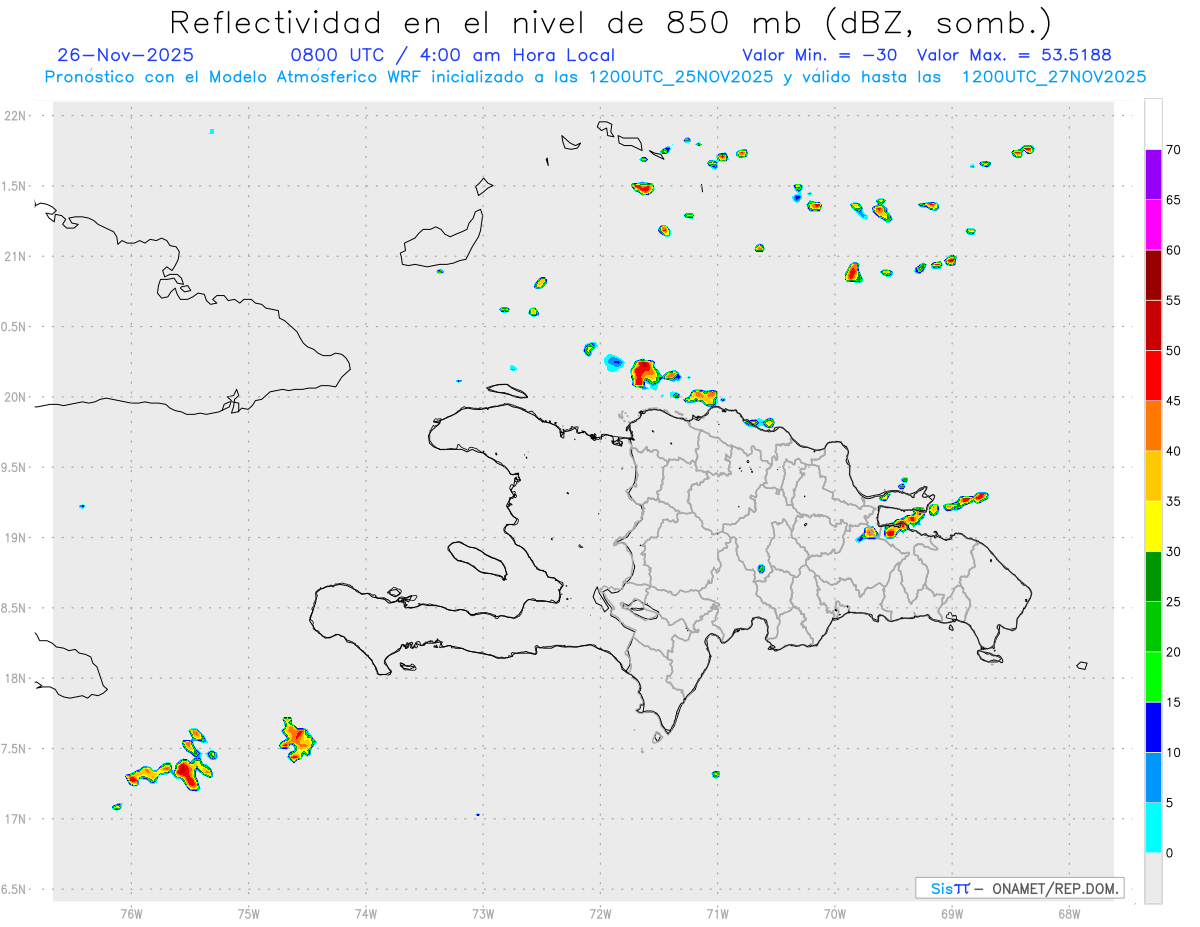Click the "73W" longitude axis label

point(483,913)
